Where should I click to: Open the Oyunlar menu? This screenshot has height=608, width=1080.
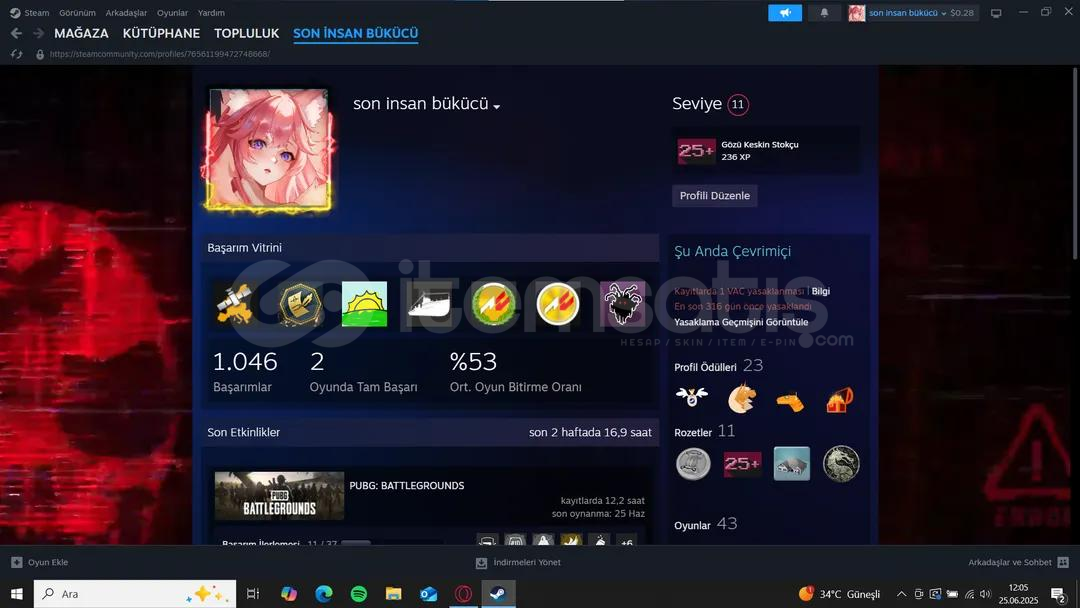(172, 12)
